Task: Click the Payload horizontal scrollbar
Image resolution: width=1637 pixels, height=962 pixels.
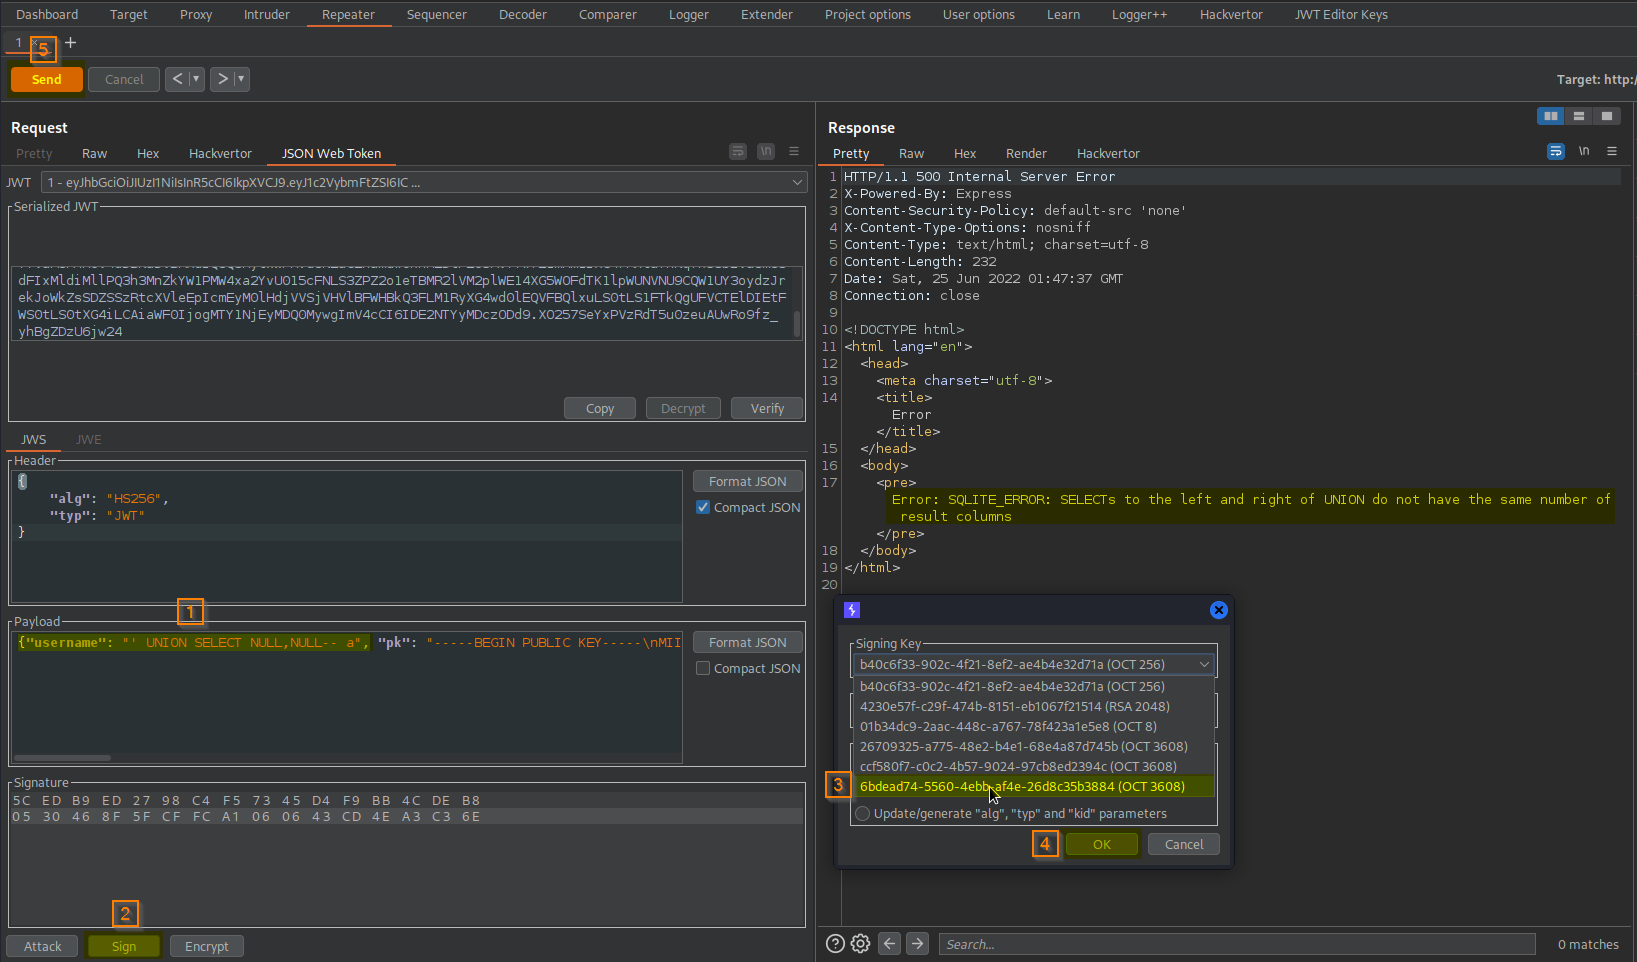Action: pyautogui.click(x=62, y=758)
